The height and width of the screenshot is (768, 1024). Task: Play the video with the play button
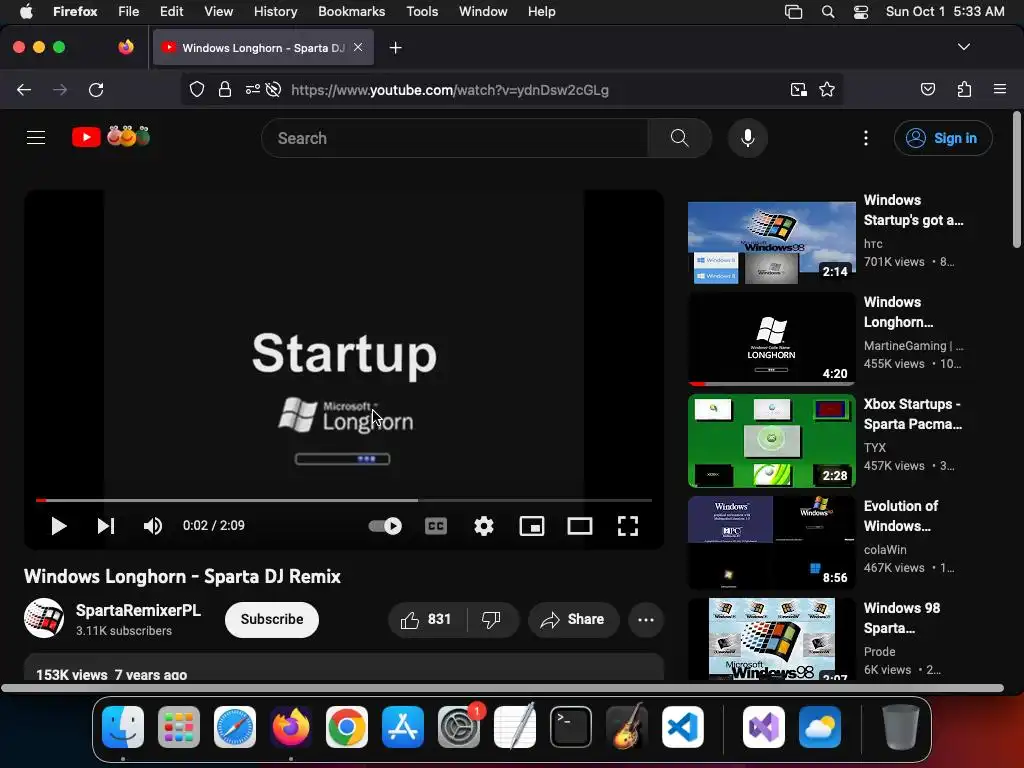tap(59, 526)
